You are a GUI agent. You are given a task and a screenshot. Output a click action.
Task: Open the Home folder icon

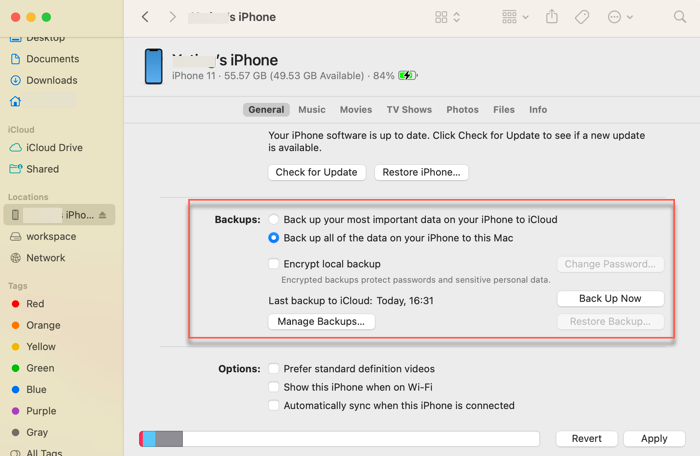[x=16, y=101]
